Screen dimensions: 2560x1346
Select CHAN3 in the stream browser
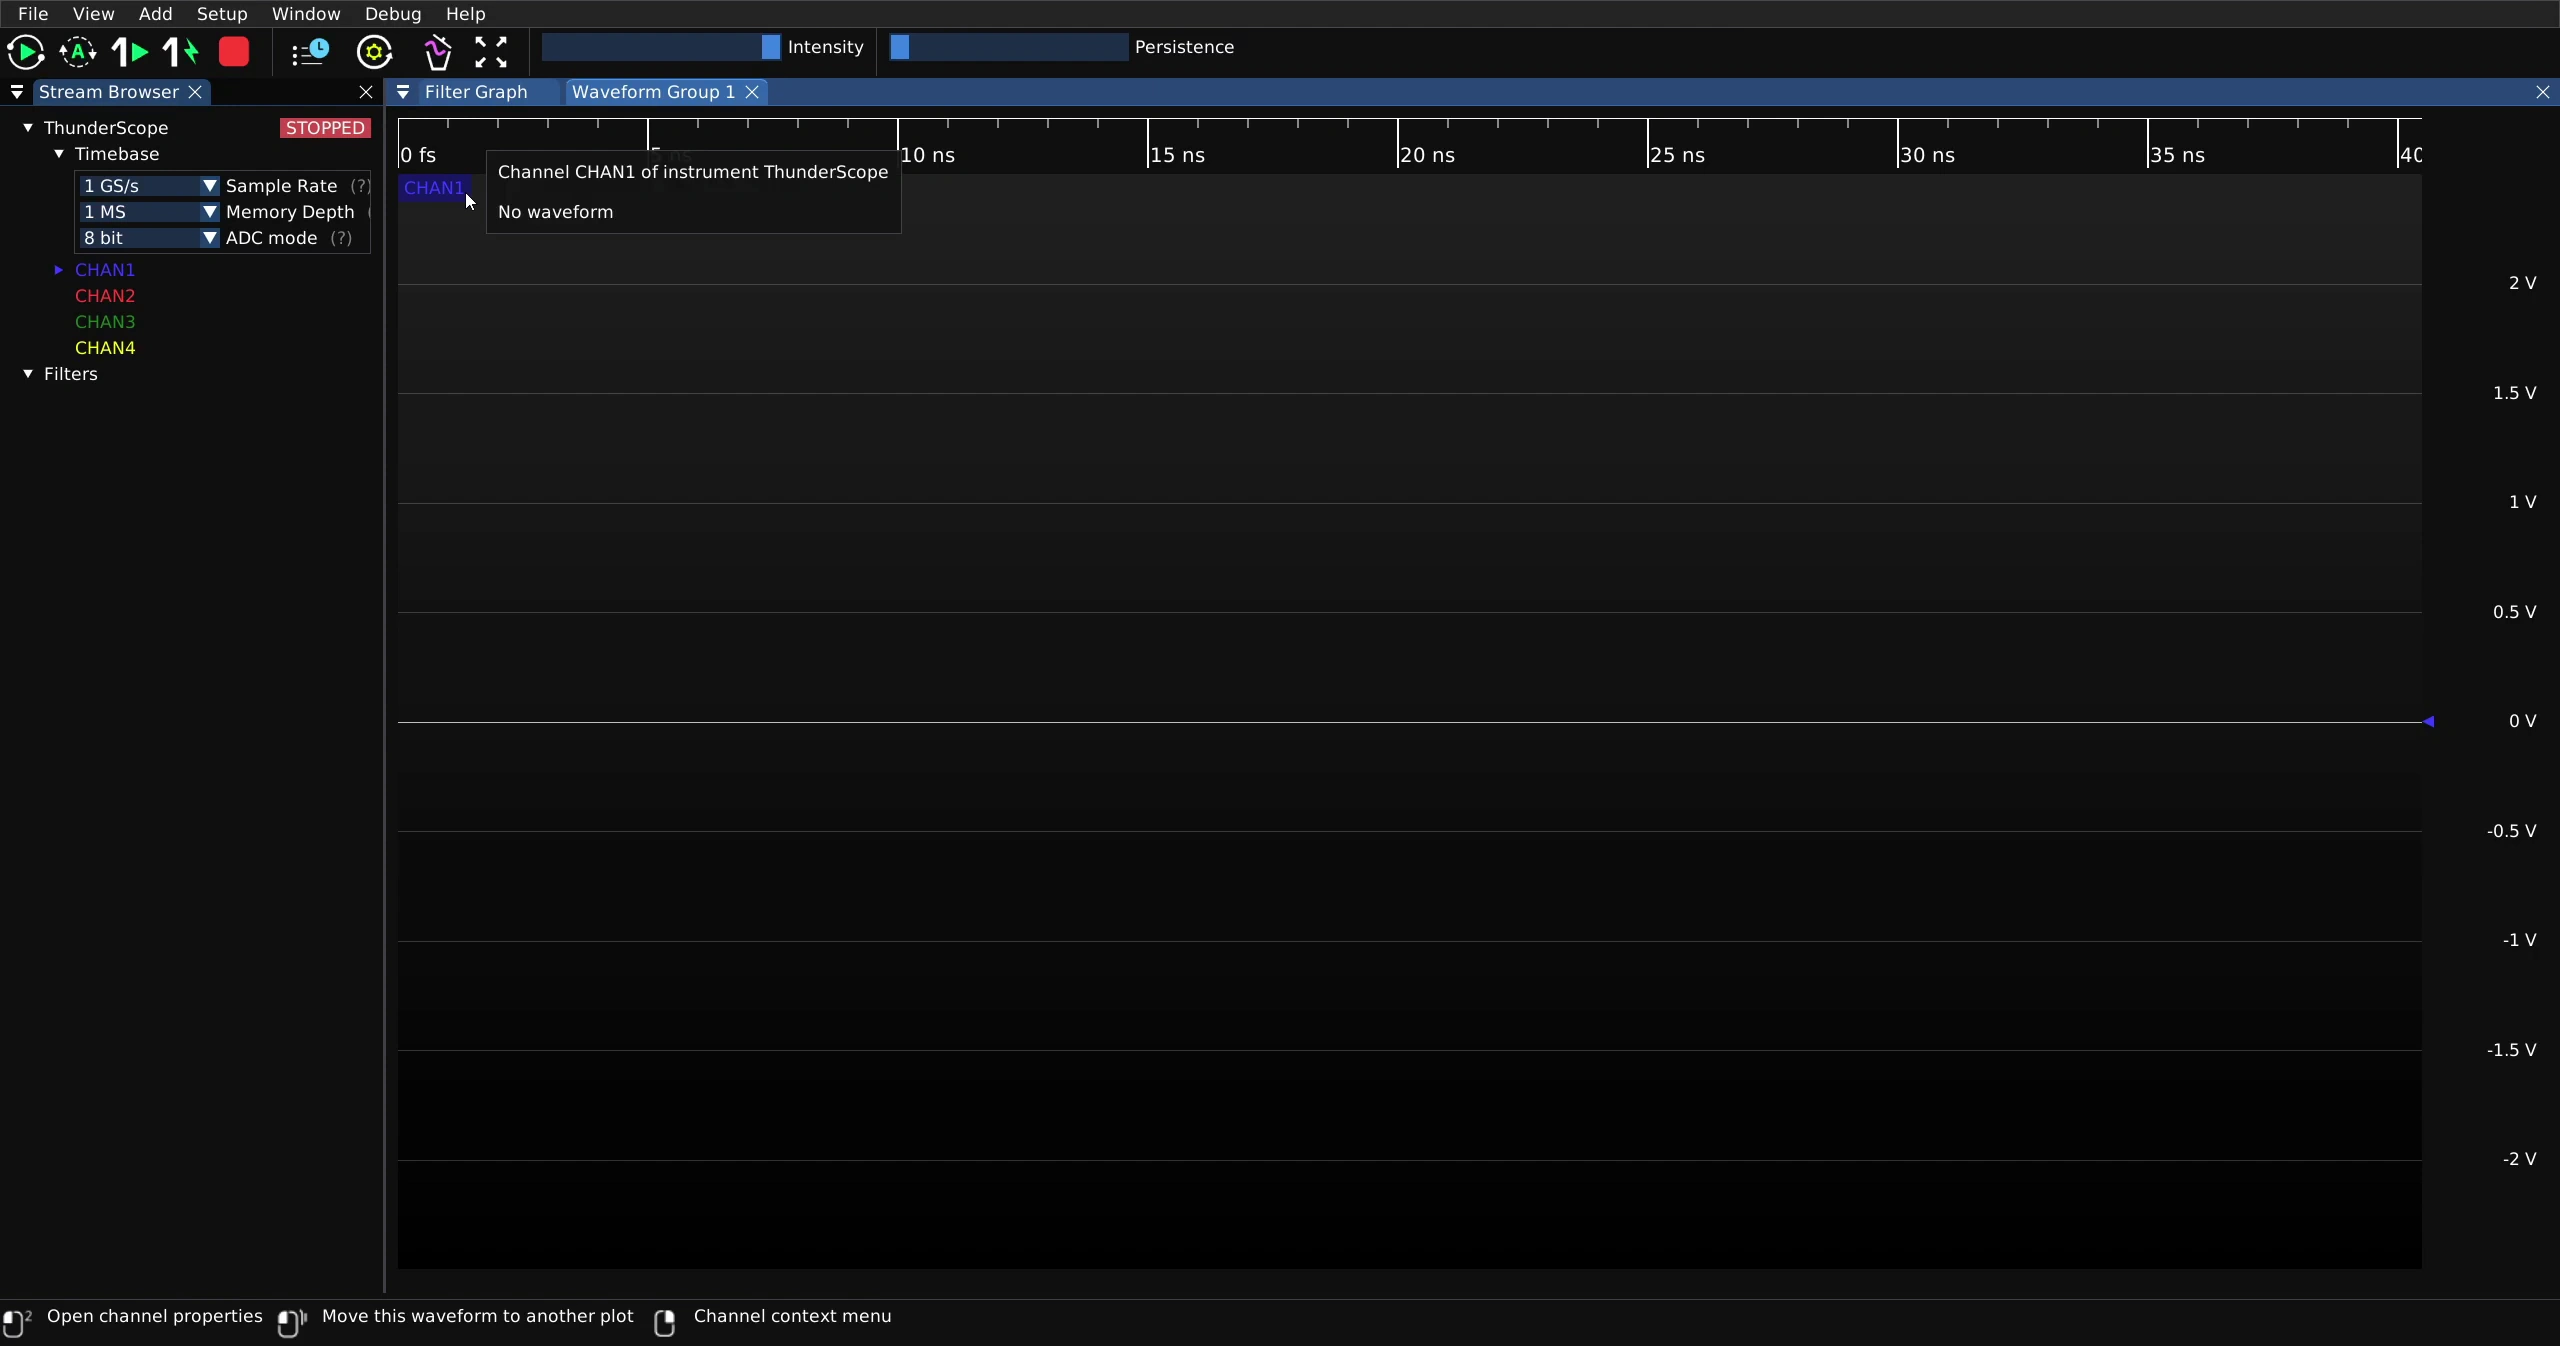105,322
